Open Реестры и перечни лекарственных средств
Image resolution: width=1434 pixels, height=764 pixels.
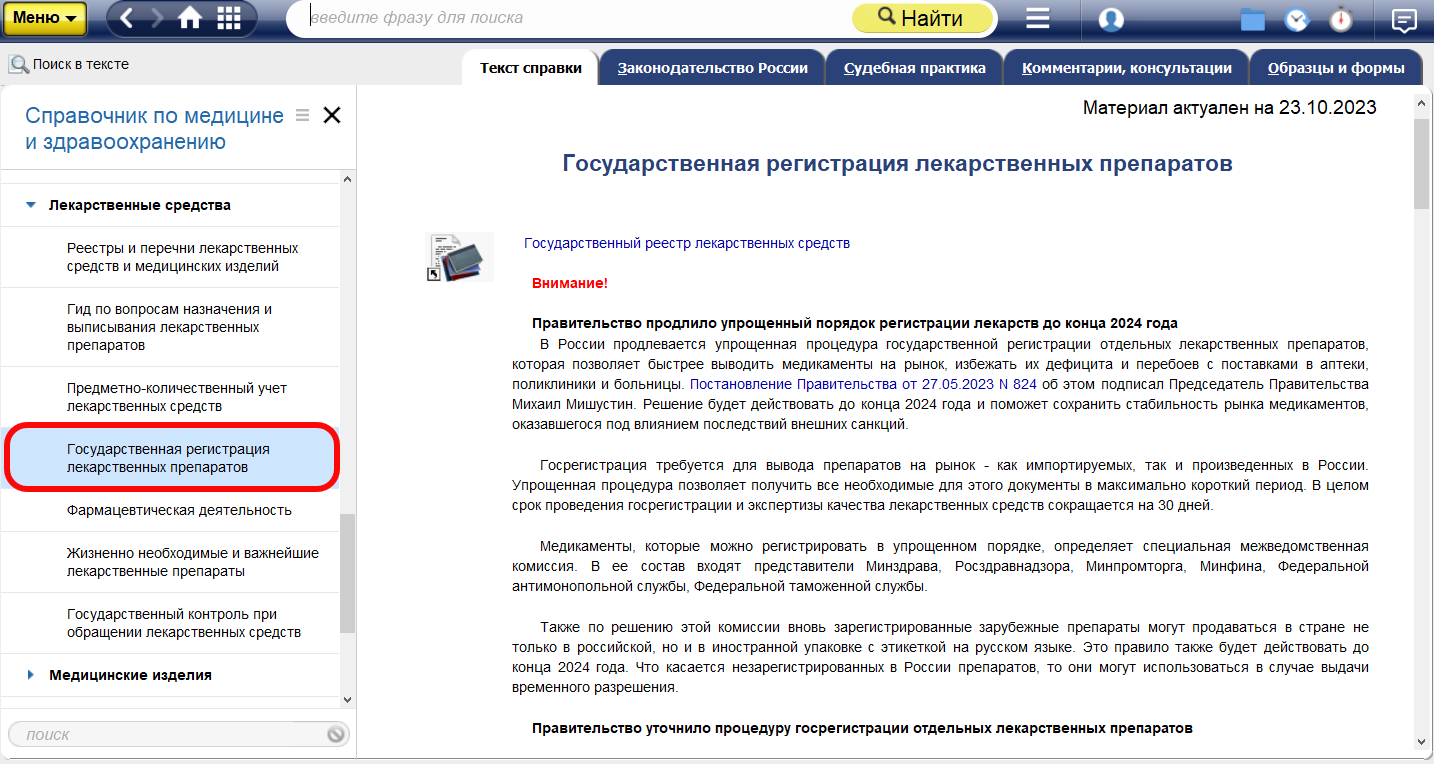coord(170,257)
